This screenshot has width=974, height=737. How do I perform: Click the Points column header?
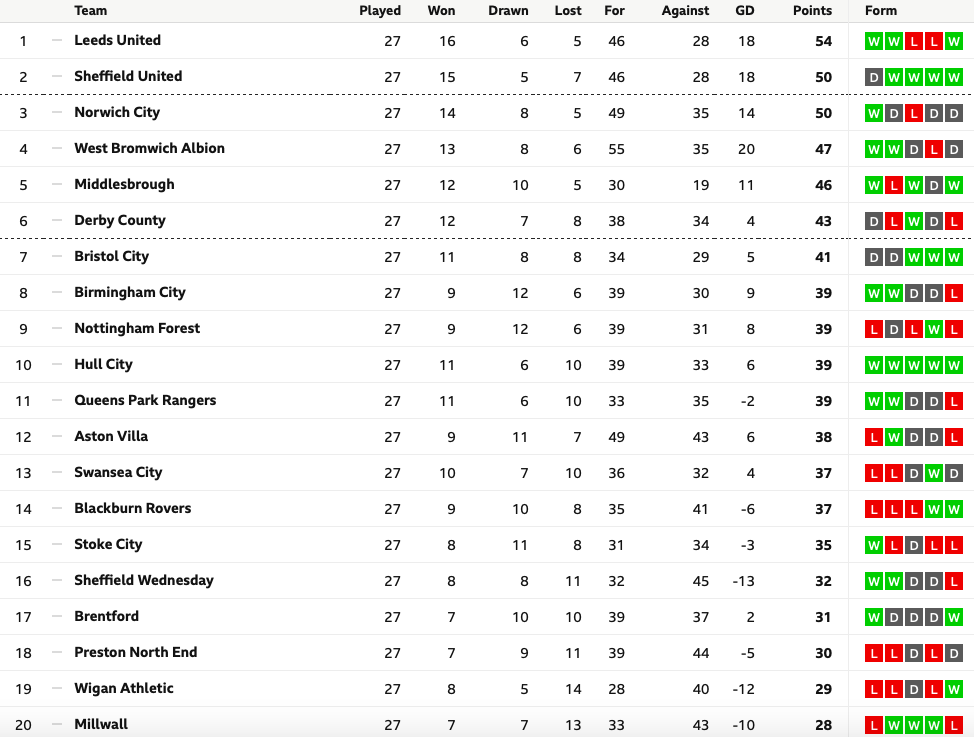(x=812, y=11)
